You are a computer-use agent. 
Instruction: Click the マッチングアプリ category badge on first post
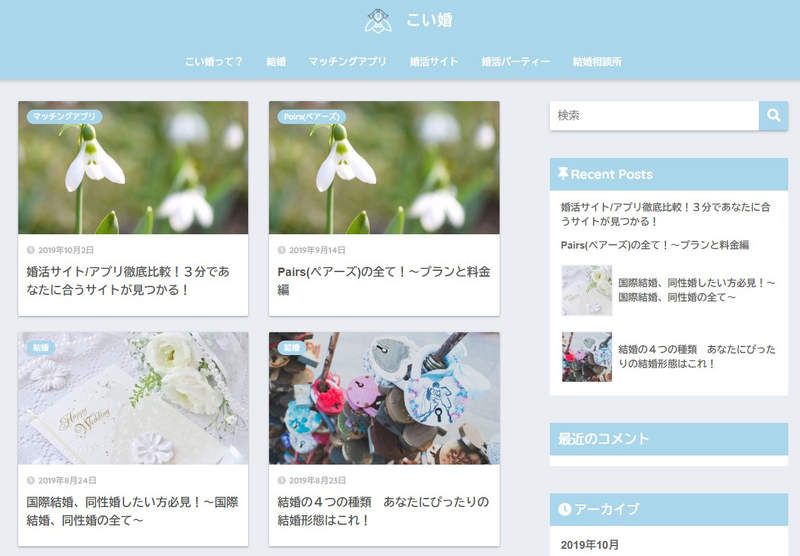[x=64, y=117]
